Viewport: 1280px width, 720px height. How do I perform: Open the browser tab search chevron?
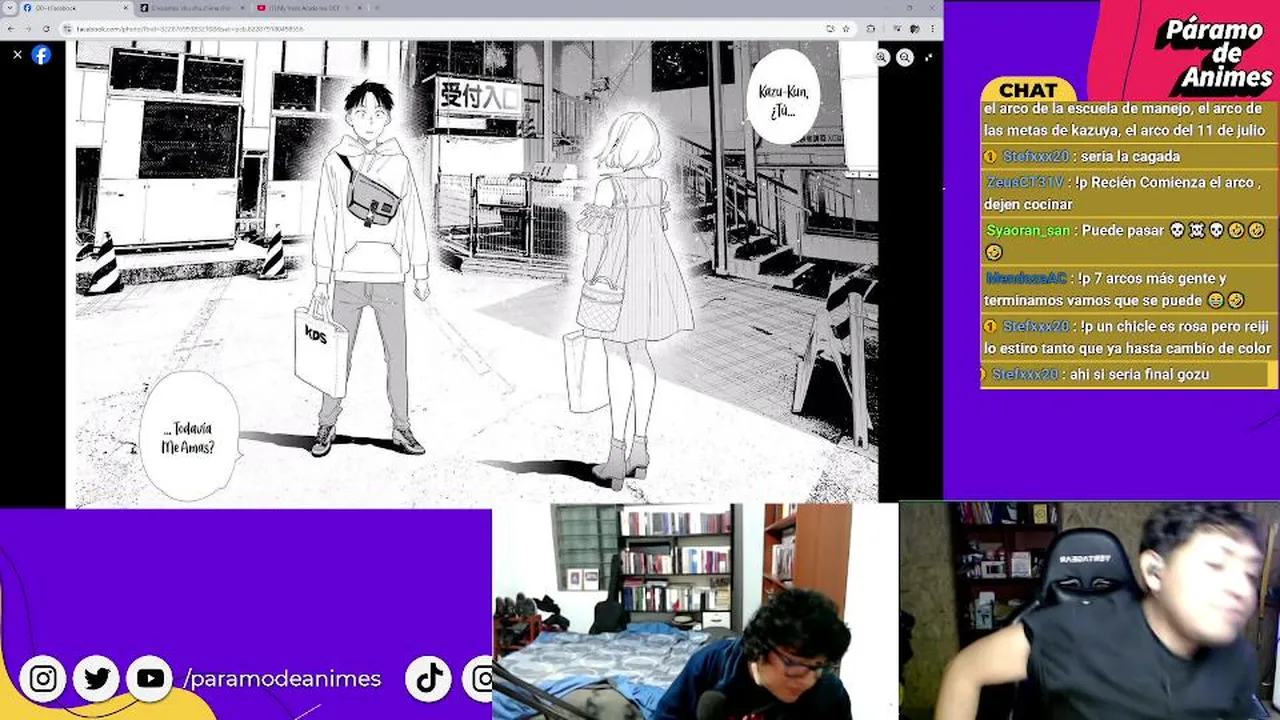point(9,8)
